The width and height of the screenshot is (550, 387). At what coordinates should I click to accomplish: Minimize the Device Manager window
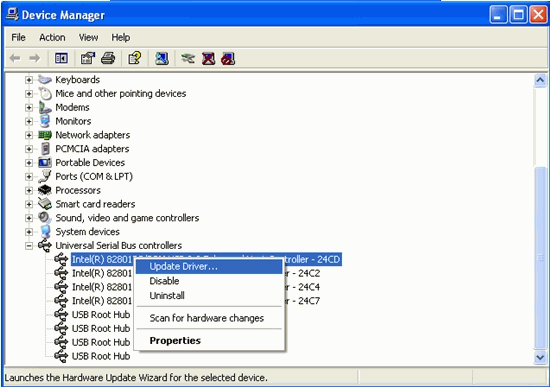(x=498, y=15)
